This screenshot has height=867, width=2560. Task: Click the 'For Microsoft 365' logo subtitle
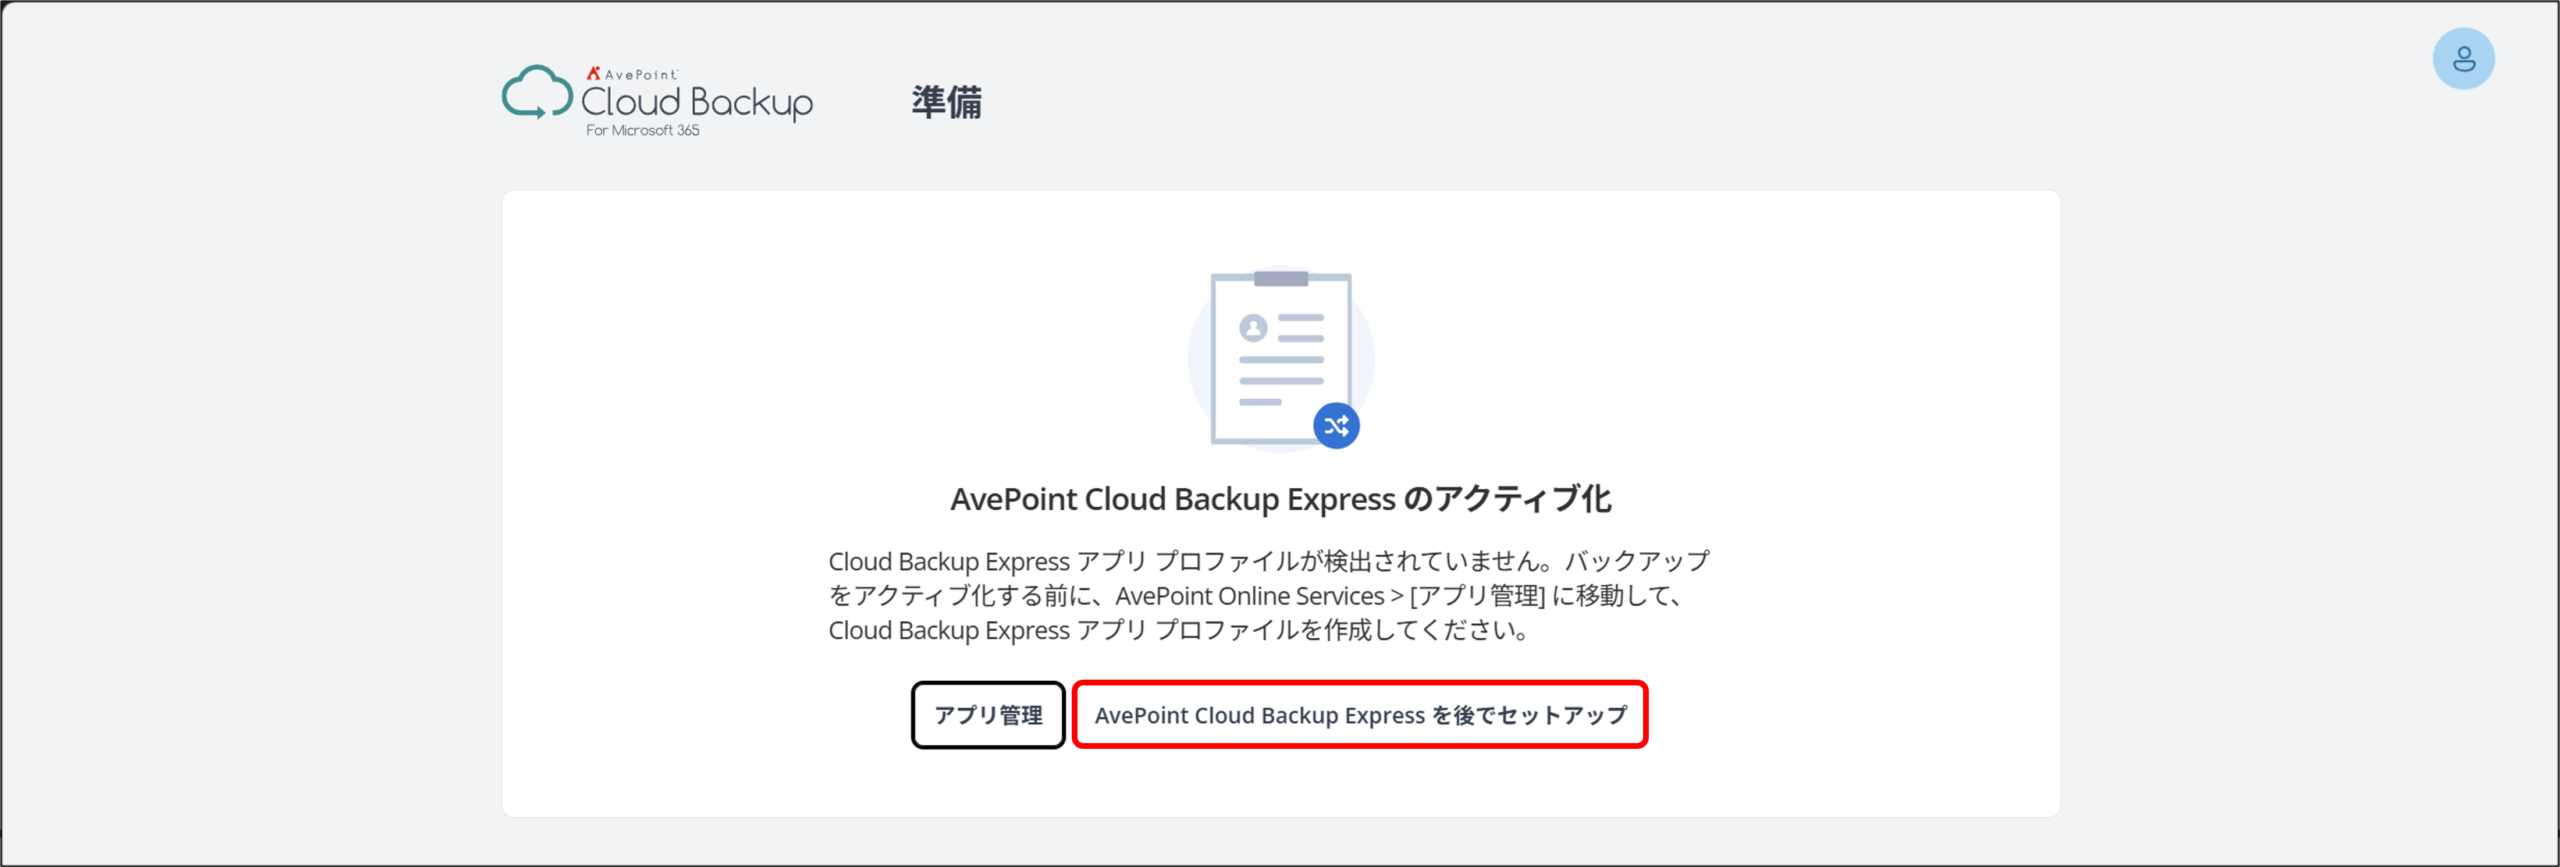(x=642, y=131)
